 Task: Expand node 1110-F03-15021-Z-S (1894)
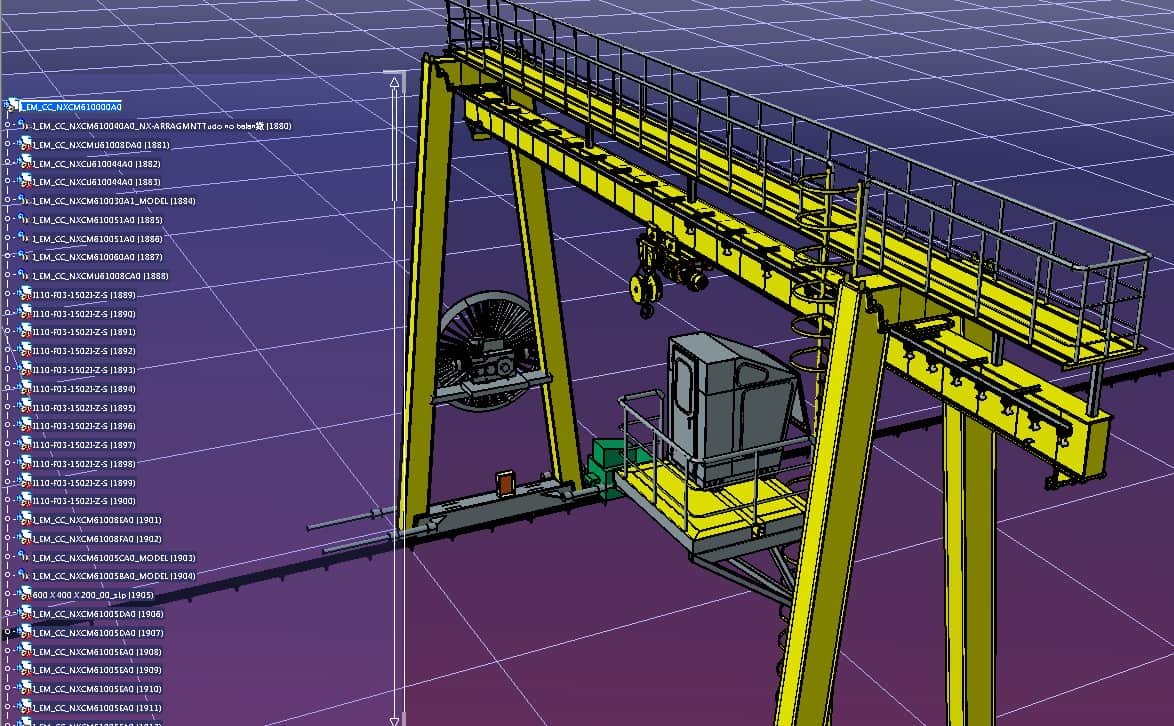click(x=7, y=388)
